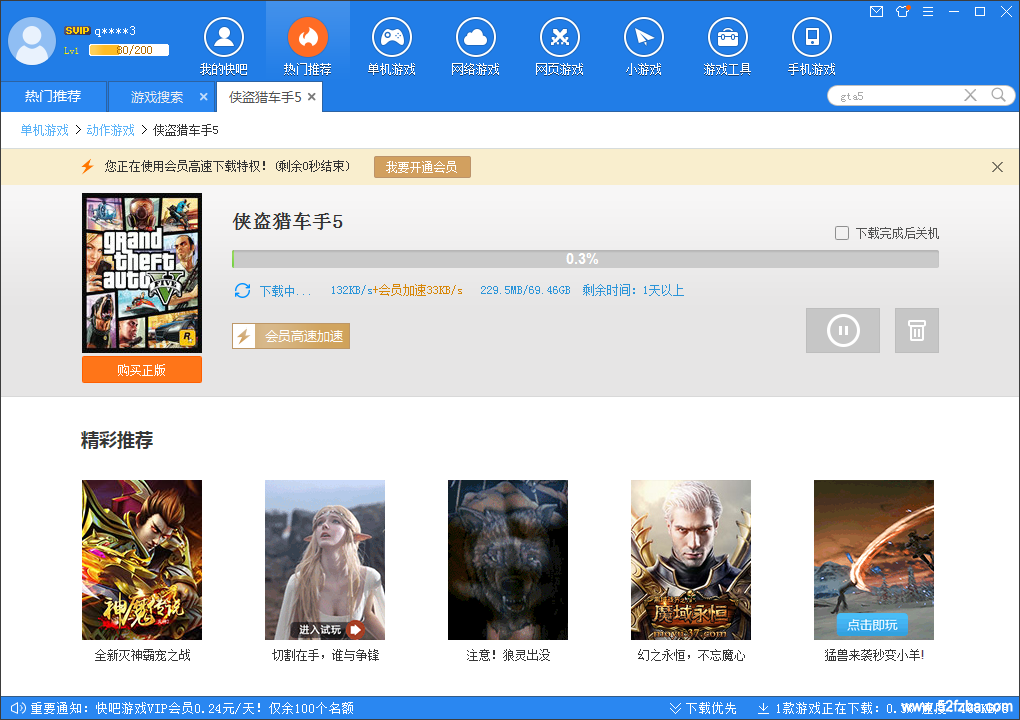Screen dimensions: 1020x720
Task: Close the 侠盗猎车手5 tab
Action: click(x=312, y=97)
